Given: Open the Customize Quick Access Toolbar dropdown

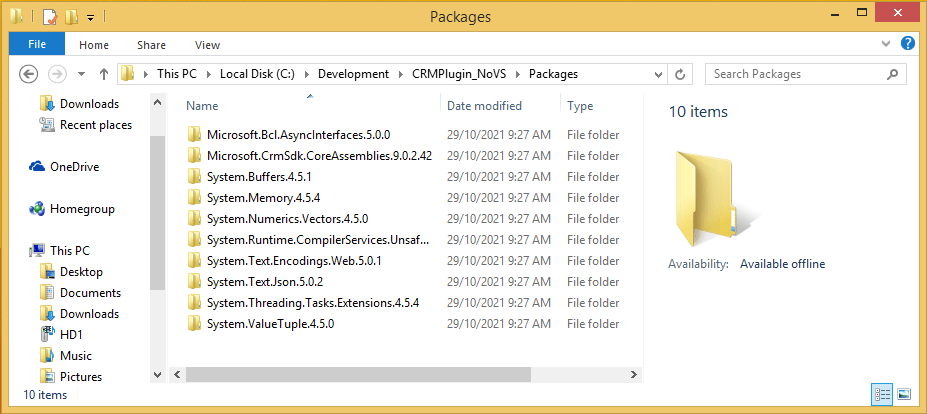Looking at the screenshot, I should coord(90,18).
